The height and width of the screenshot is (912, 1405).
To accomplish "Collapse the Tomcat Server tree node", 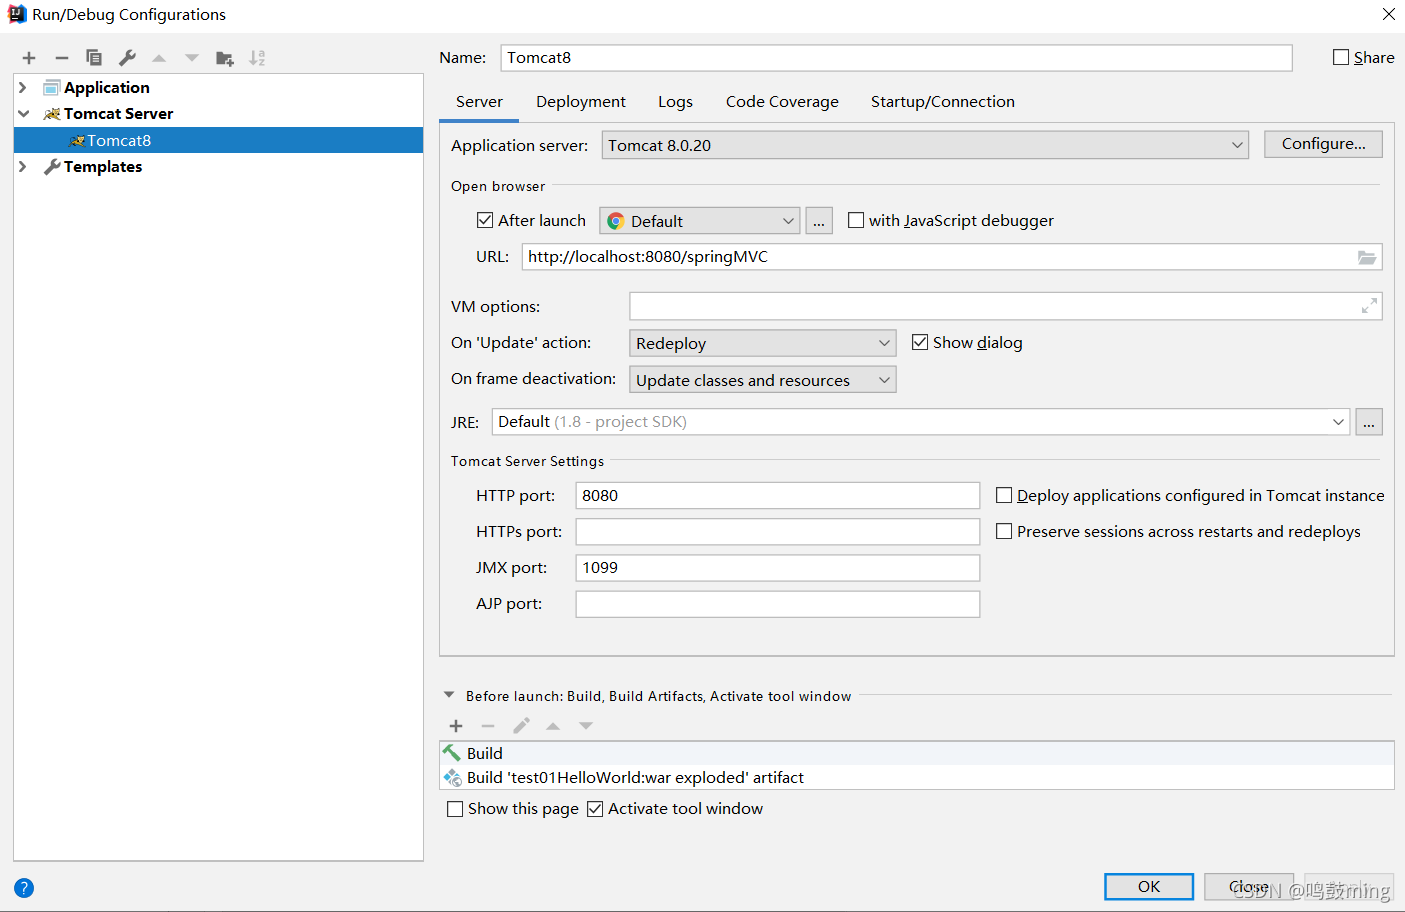I will point(23,114).
